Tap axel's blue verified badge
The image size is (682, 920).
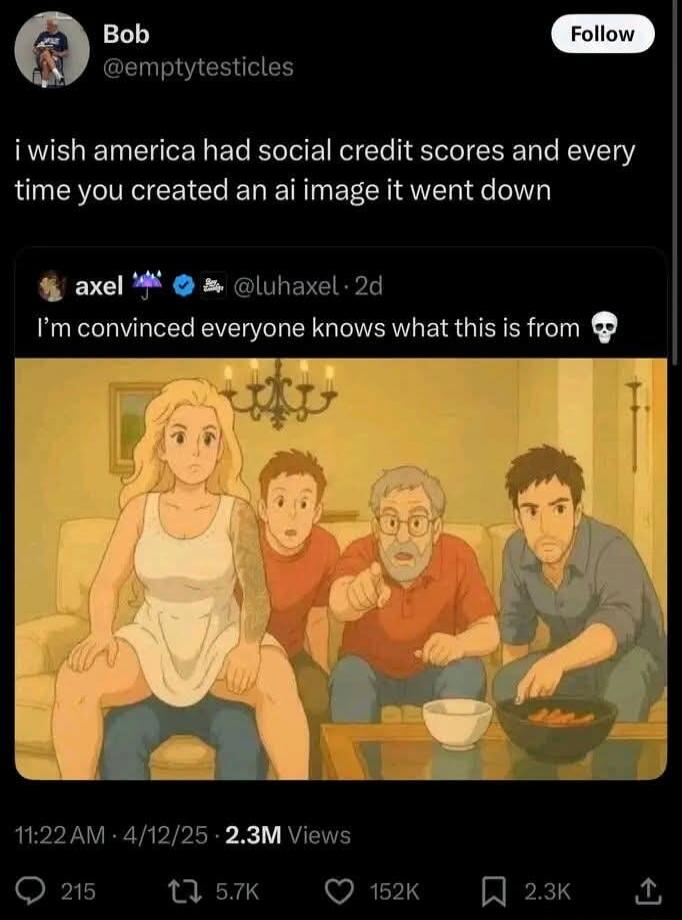point(184,286)
